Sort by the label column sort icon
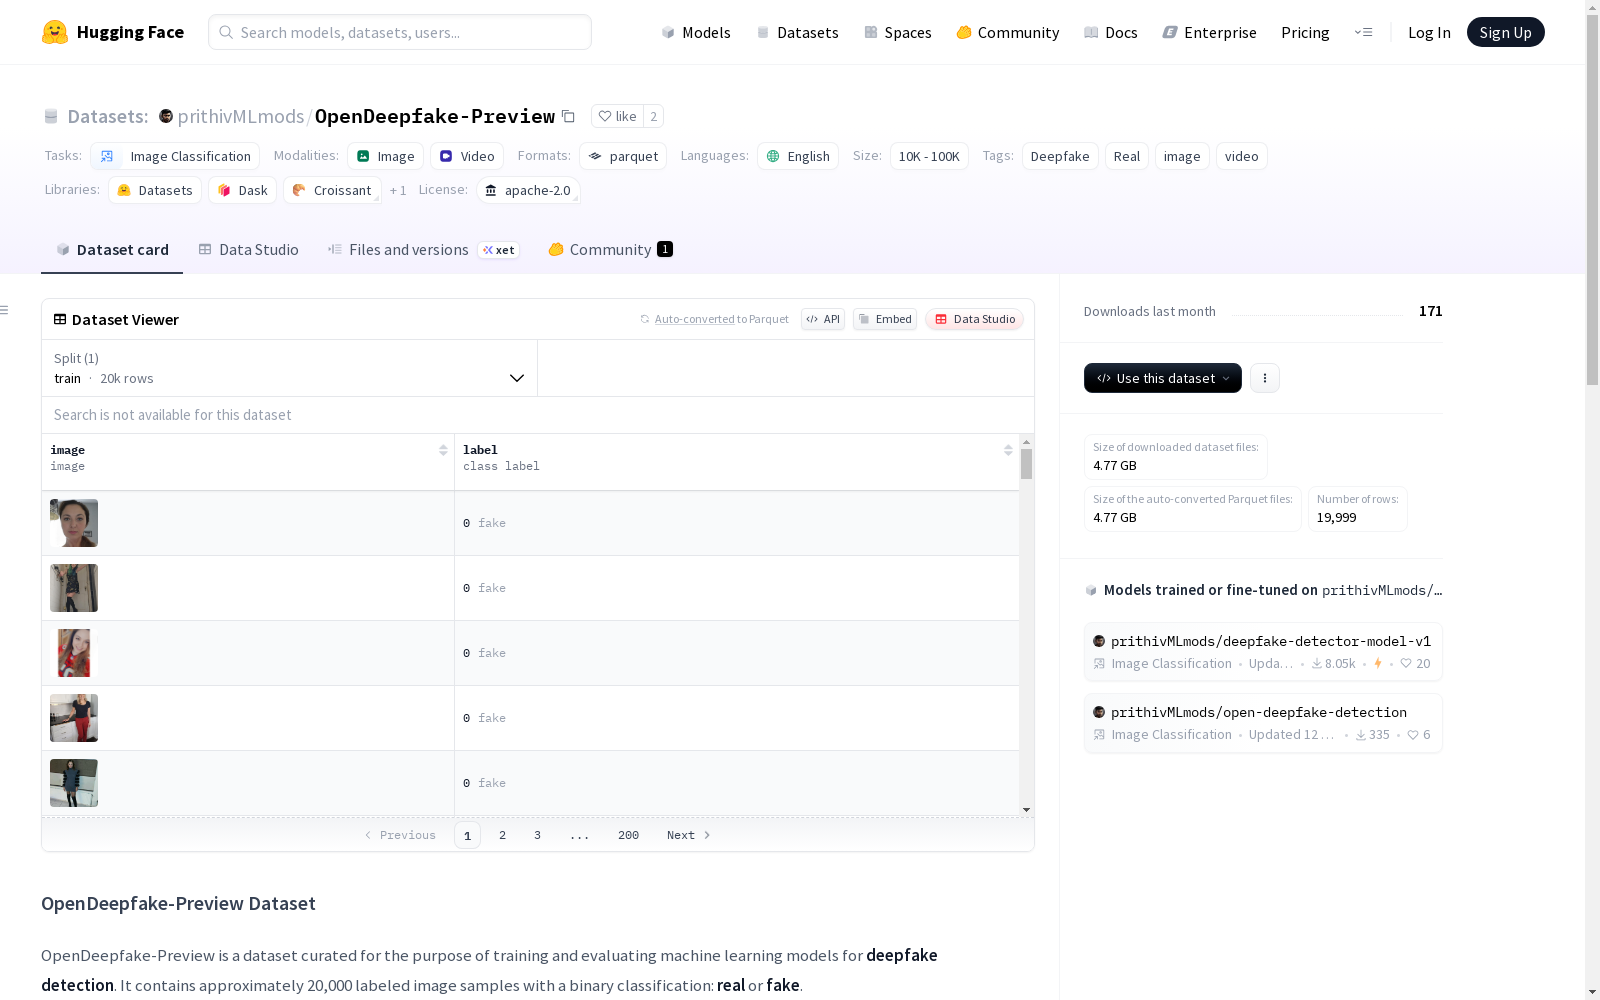1600x1000 pixels. pos(1008,450)
